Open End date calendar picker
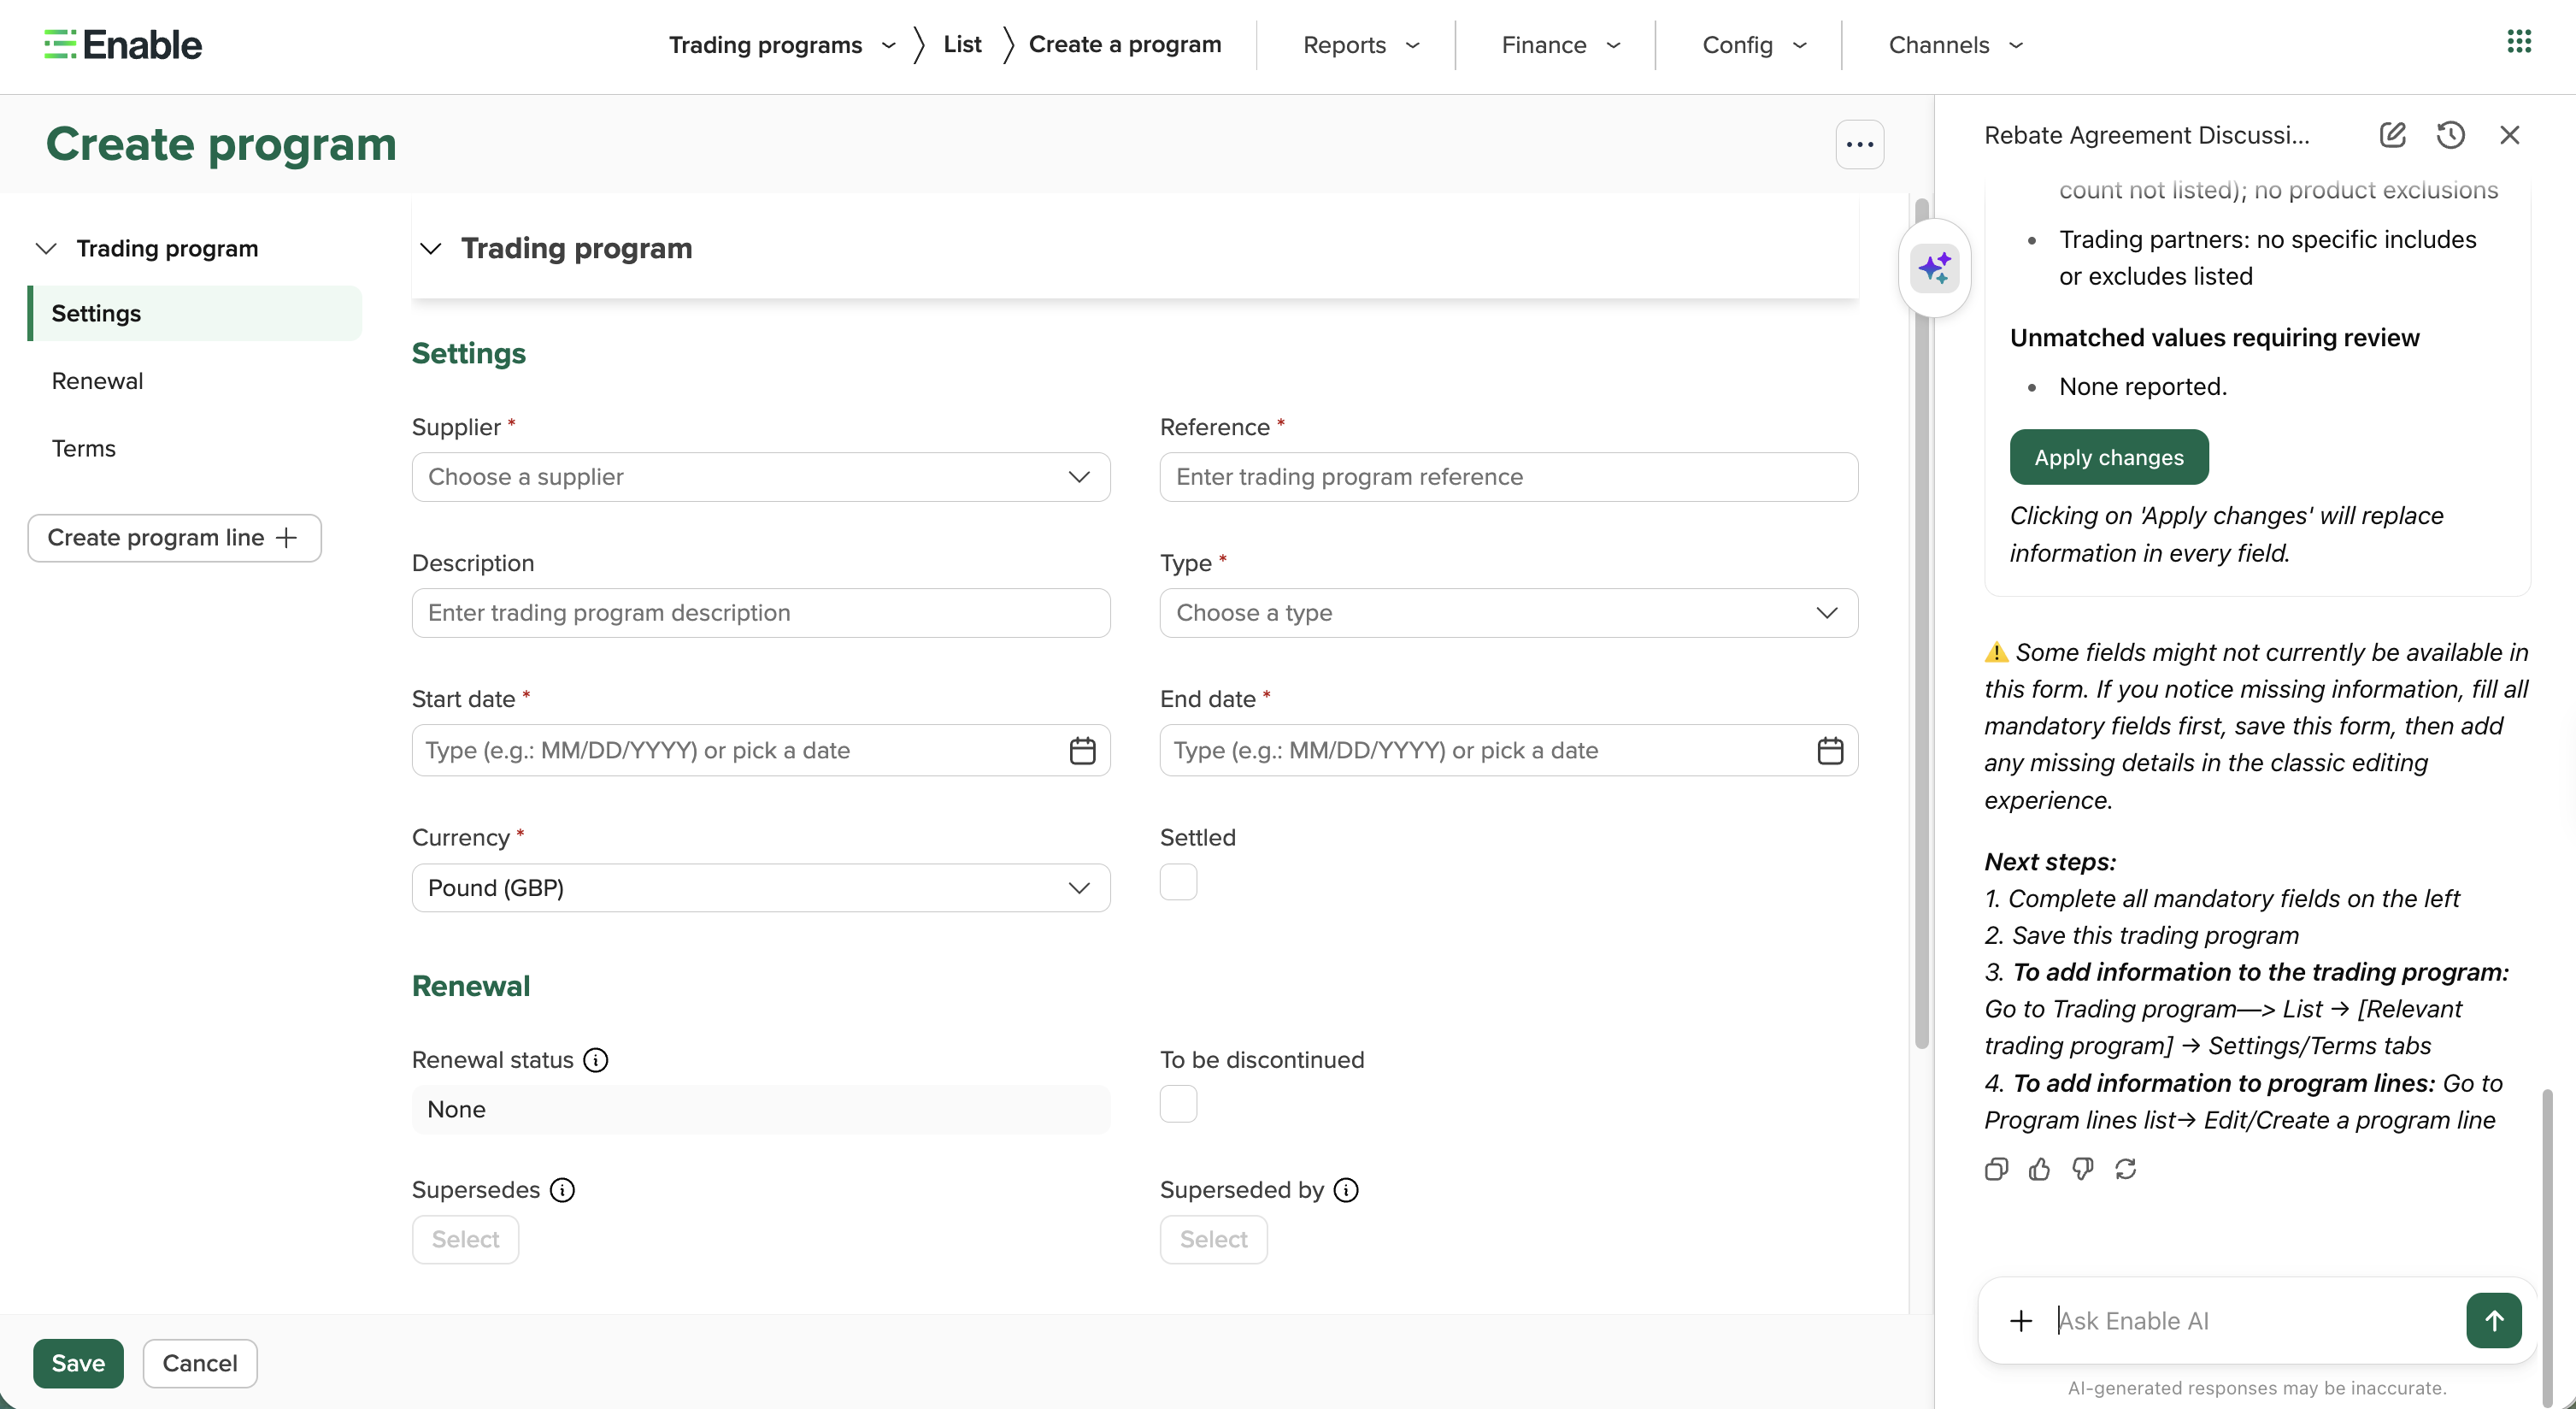The width and height of the screenshot is (2576, 1409). point(1830,750)
